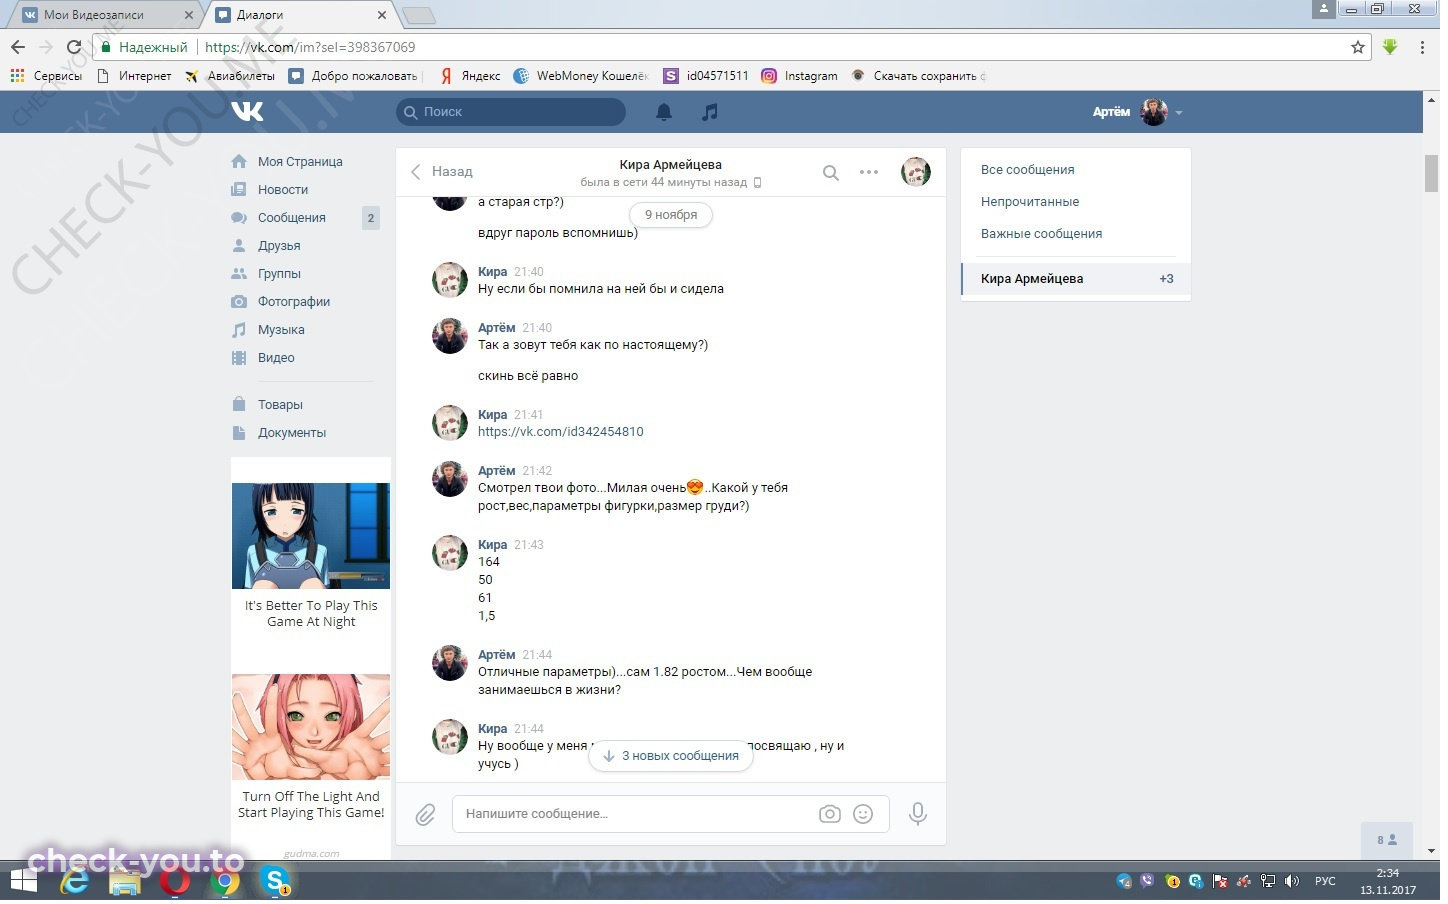Go to Моя Страница
This screenshot has height=904, width=1448.
300,162
